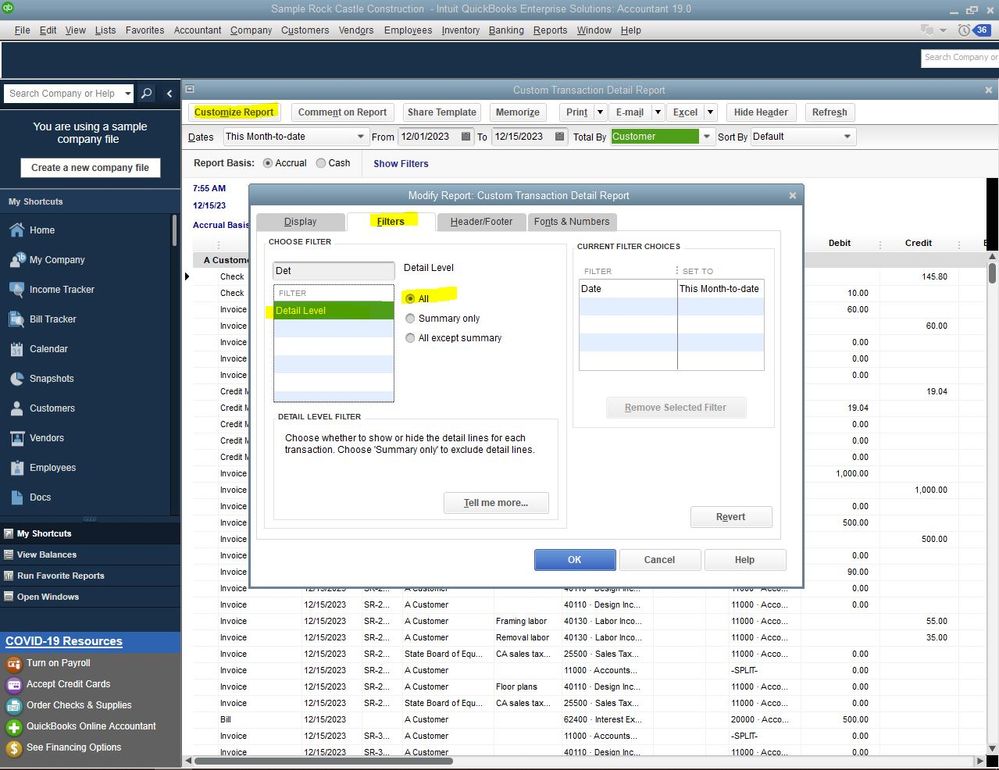Open the Dates range dropdown
This screenshot has height=770, width=999.
[360, 136]
